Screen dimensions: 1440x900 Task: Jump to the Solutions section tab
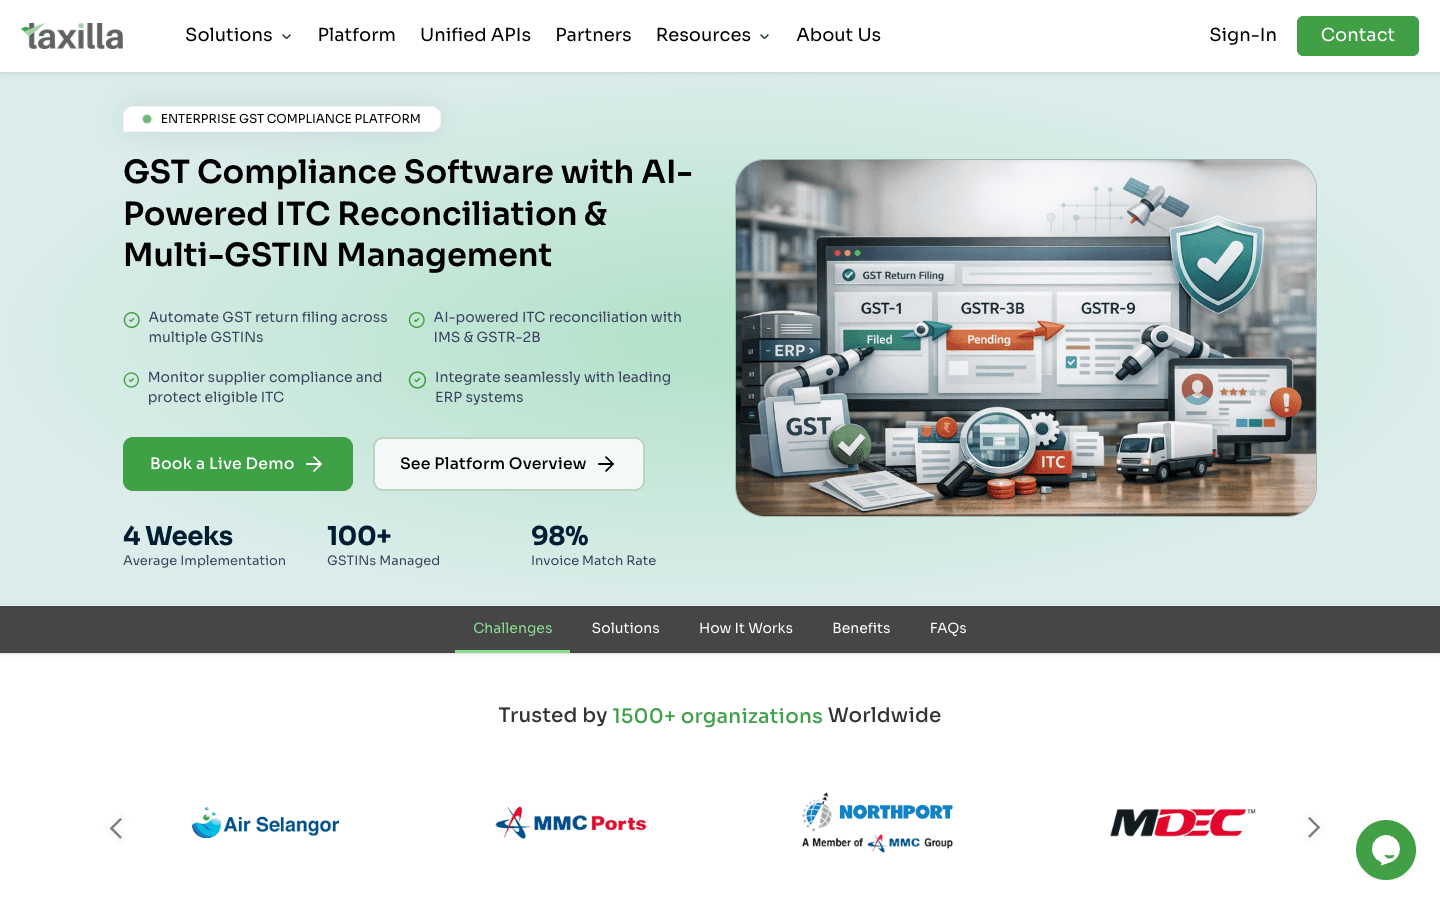626,628
